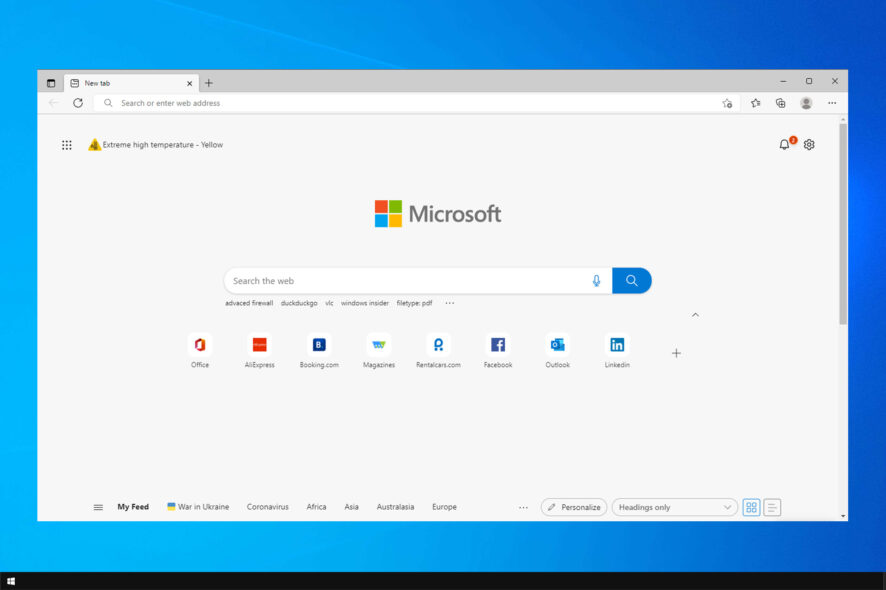Collapse quick links with chevron up

coord(696,315)
